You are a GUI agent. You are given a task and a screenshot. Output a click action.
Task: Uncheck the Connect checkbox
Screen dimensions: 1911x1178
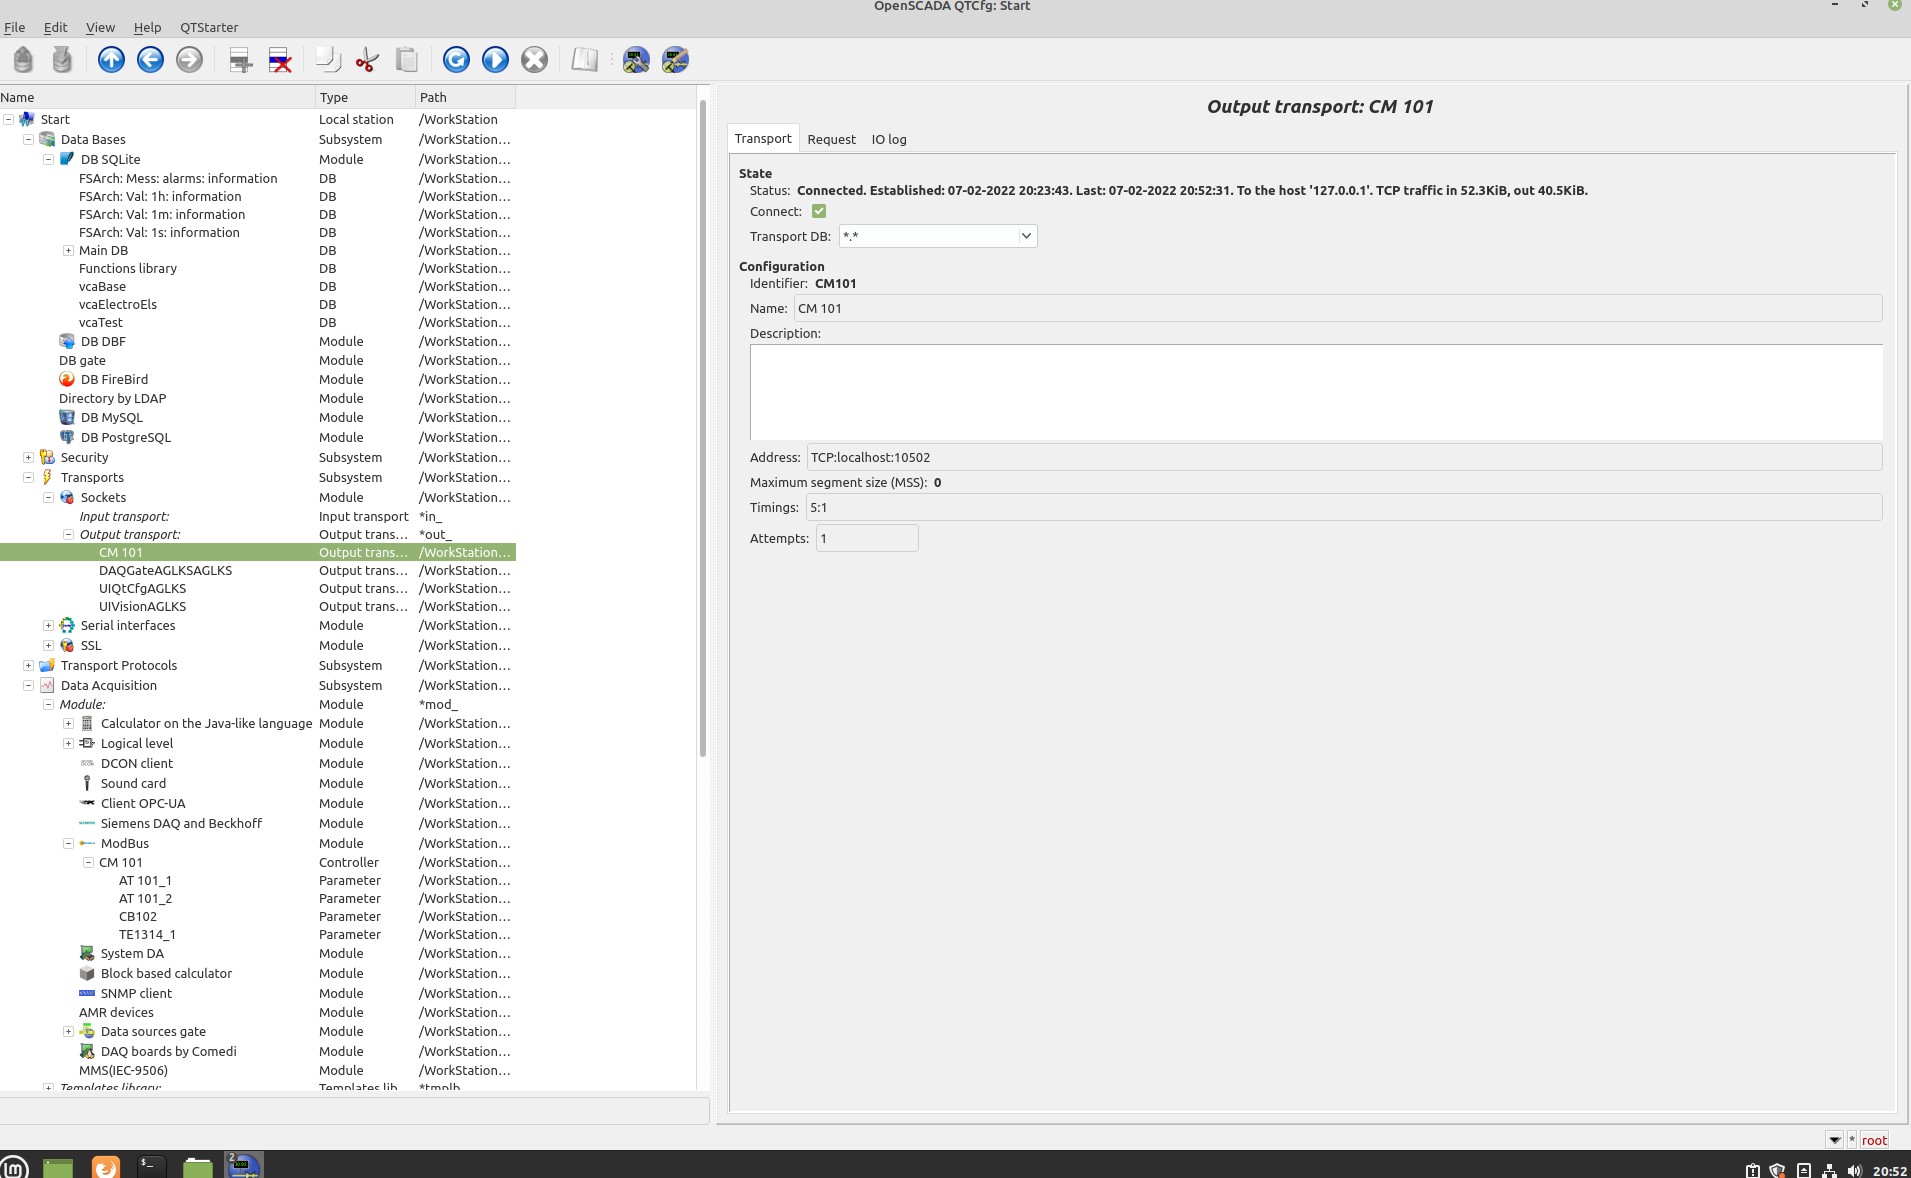(819, 211)
